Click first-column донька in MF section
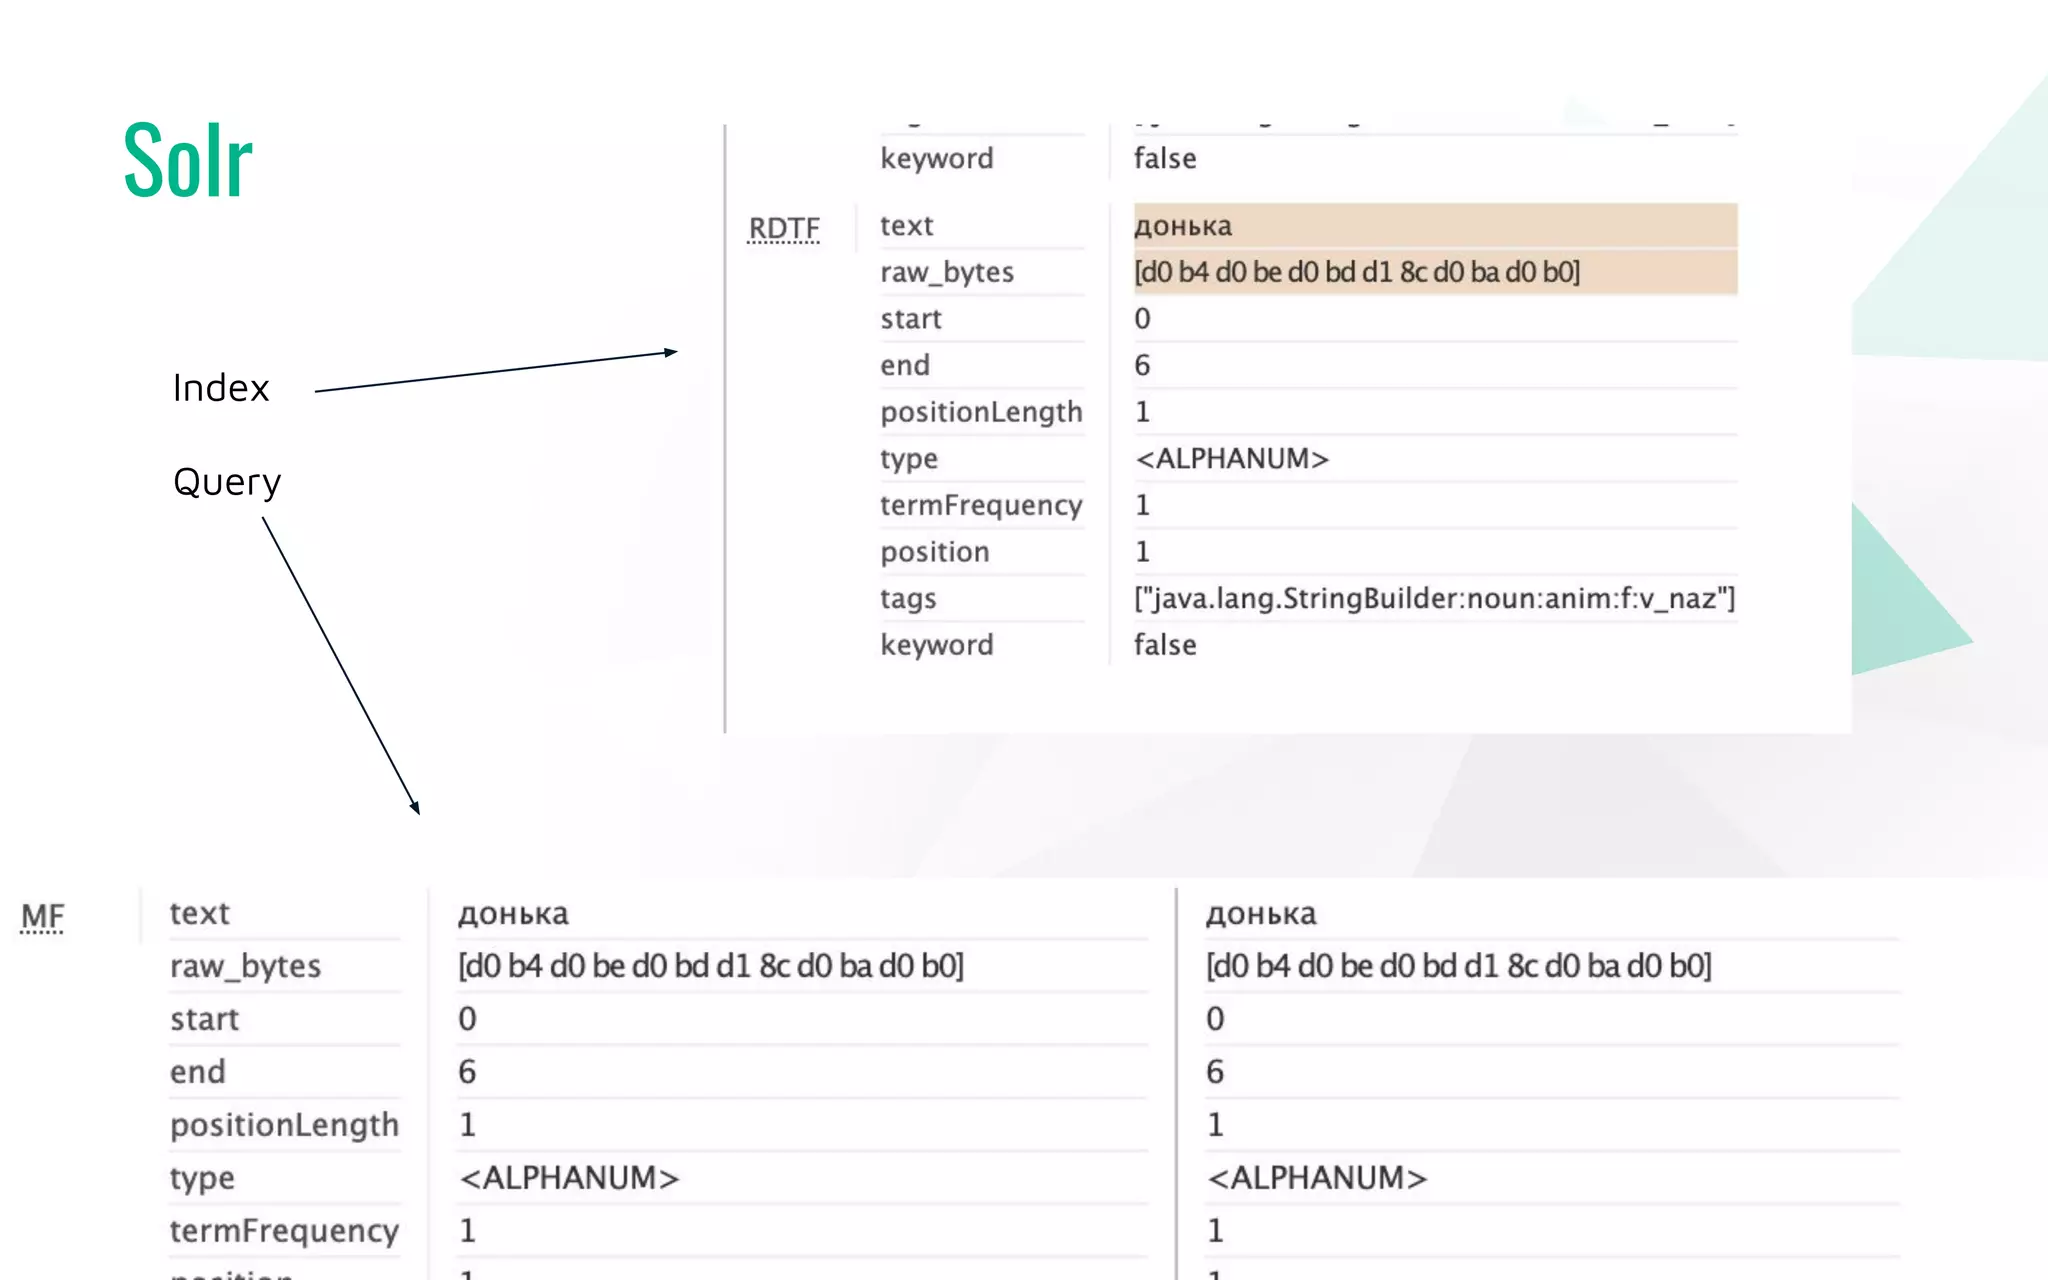This screenshot has height=1280, width=2048. coord(513,913)
